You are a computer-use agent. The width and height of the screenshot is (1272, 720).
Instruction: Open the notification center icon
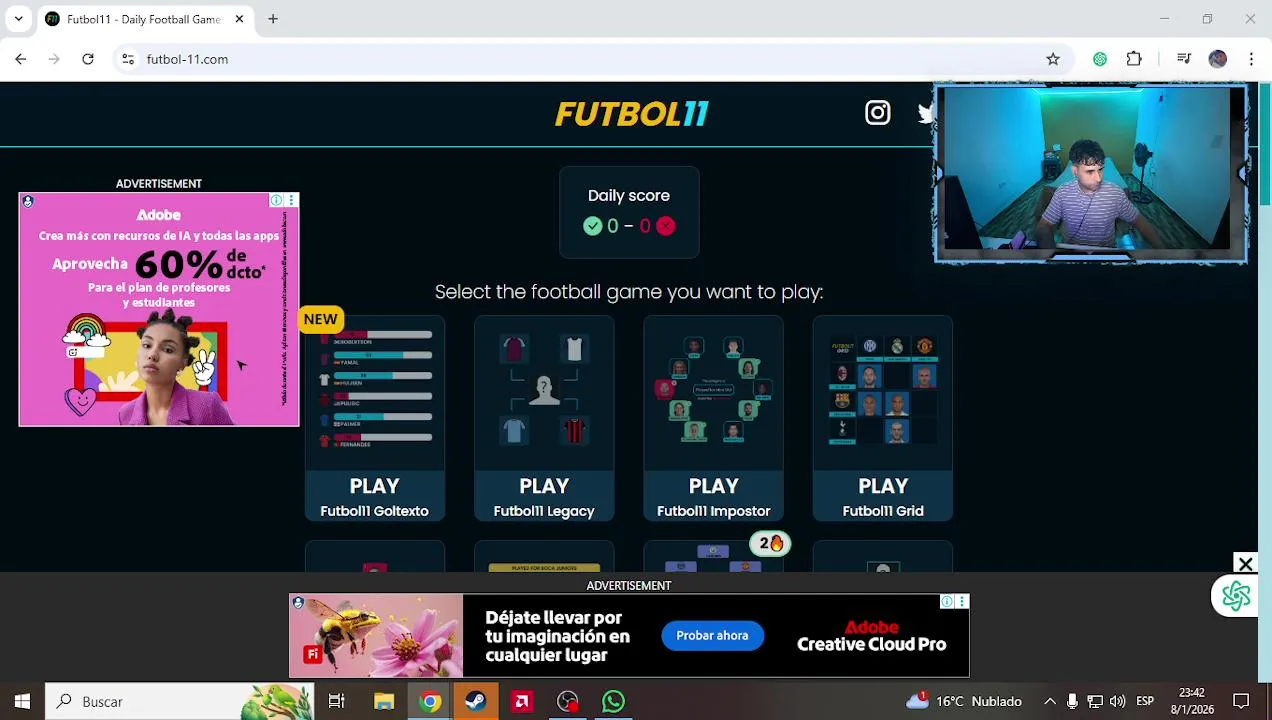1241,702
